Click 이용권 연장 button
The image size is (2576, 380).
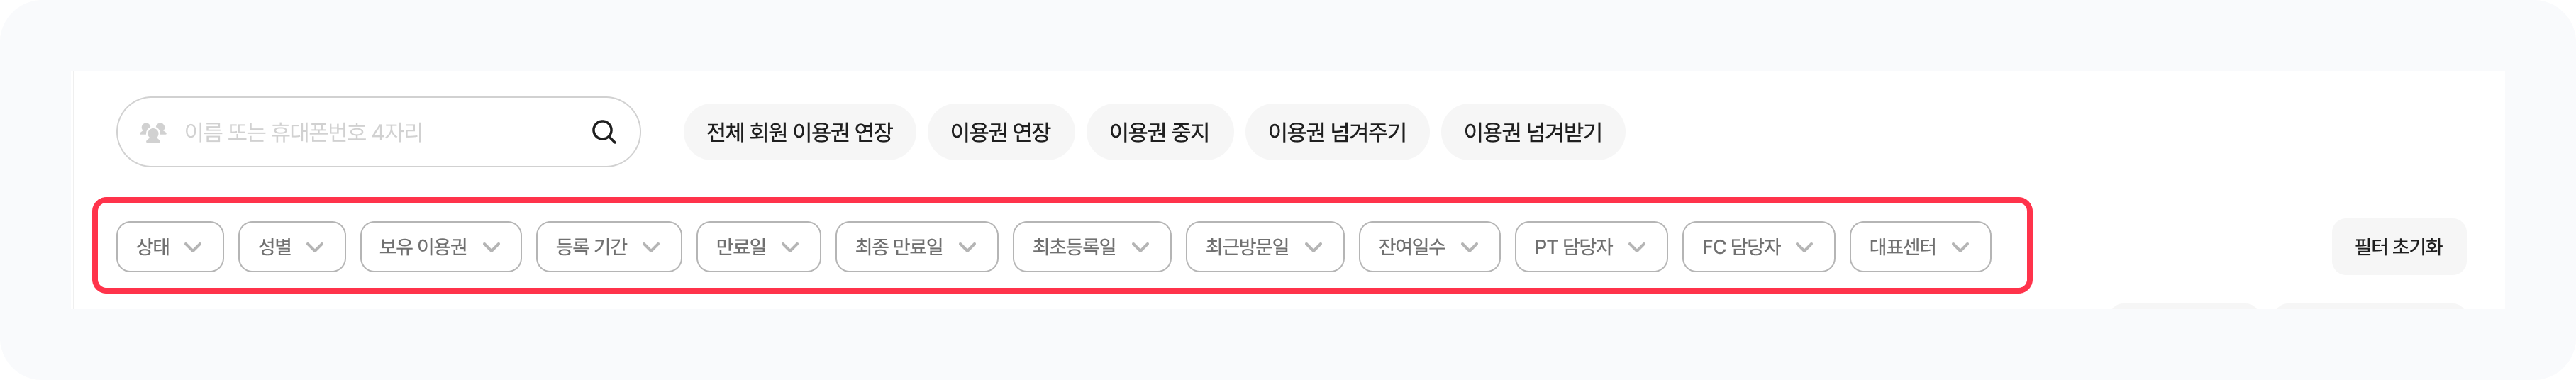[x=1000, y=132]
